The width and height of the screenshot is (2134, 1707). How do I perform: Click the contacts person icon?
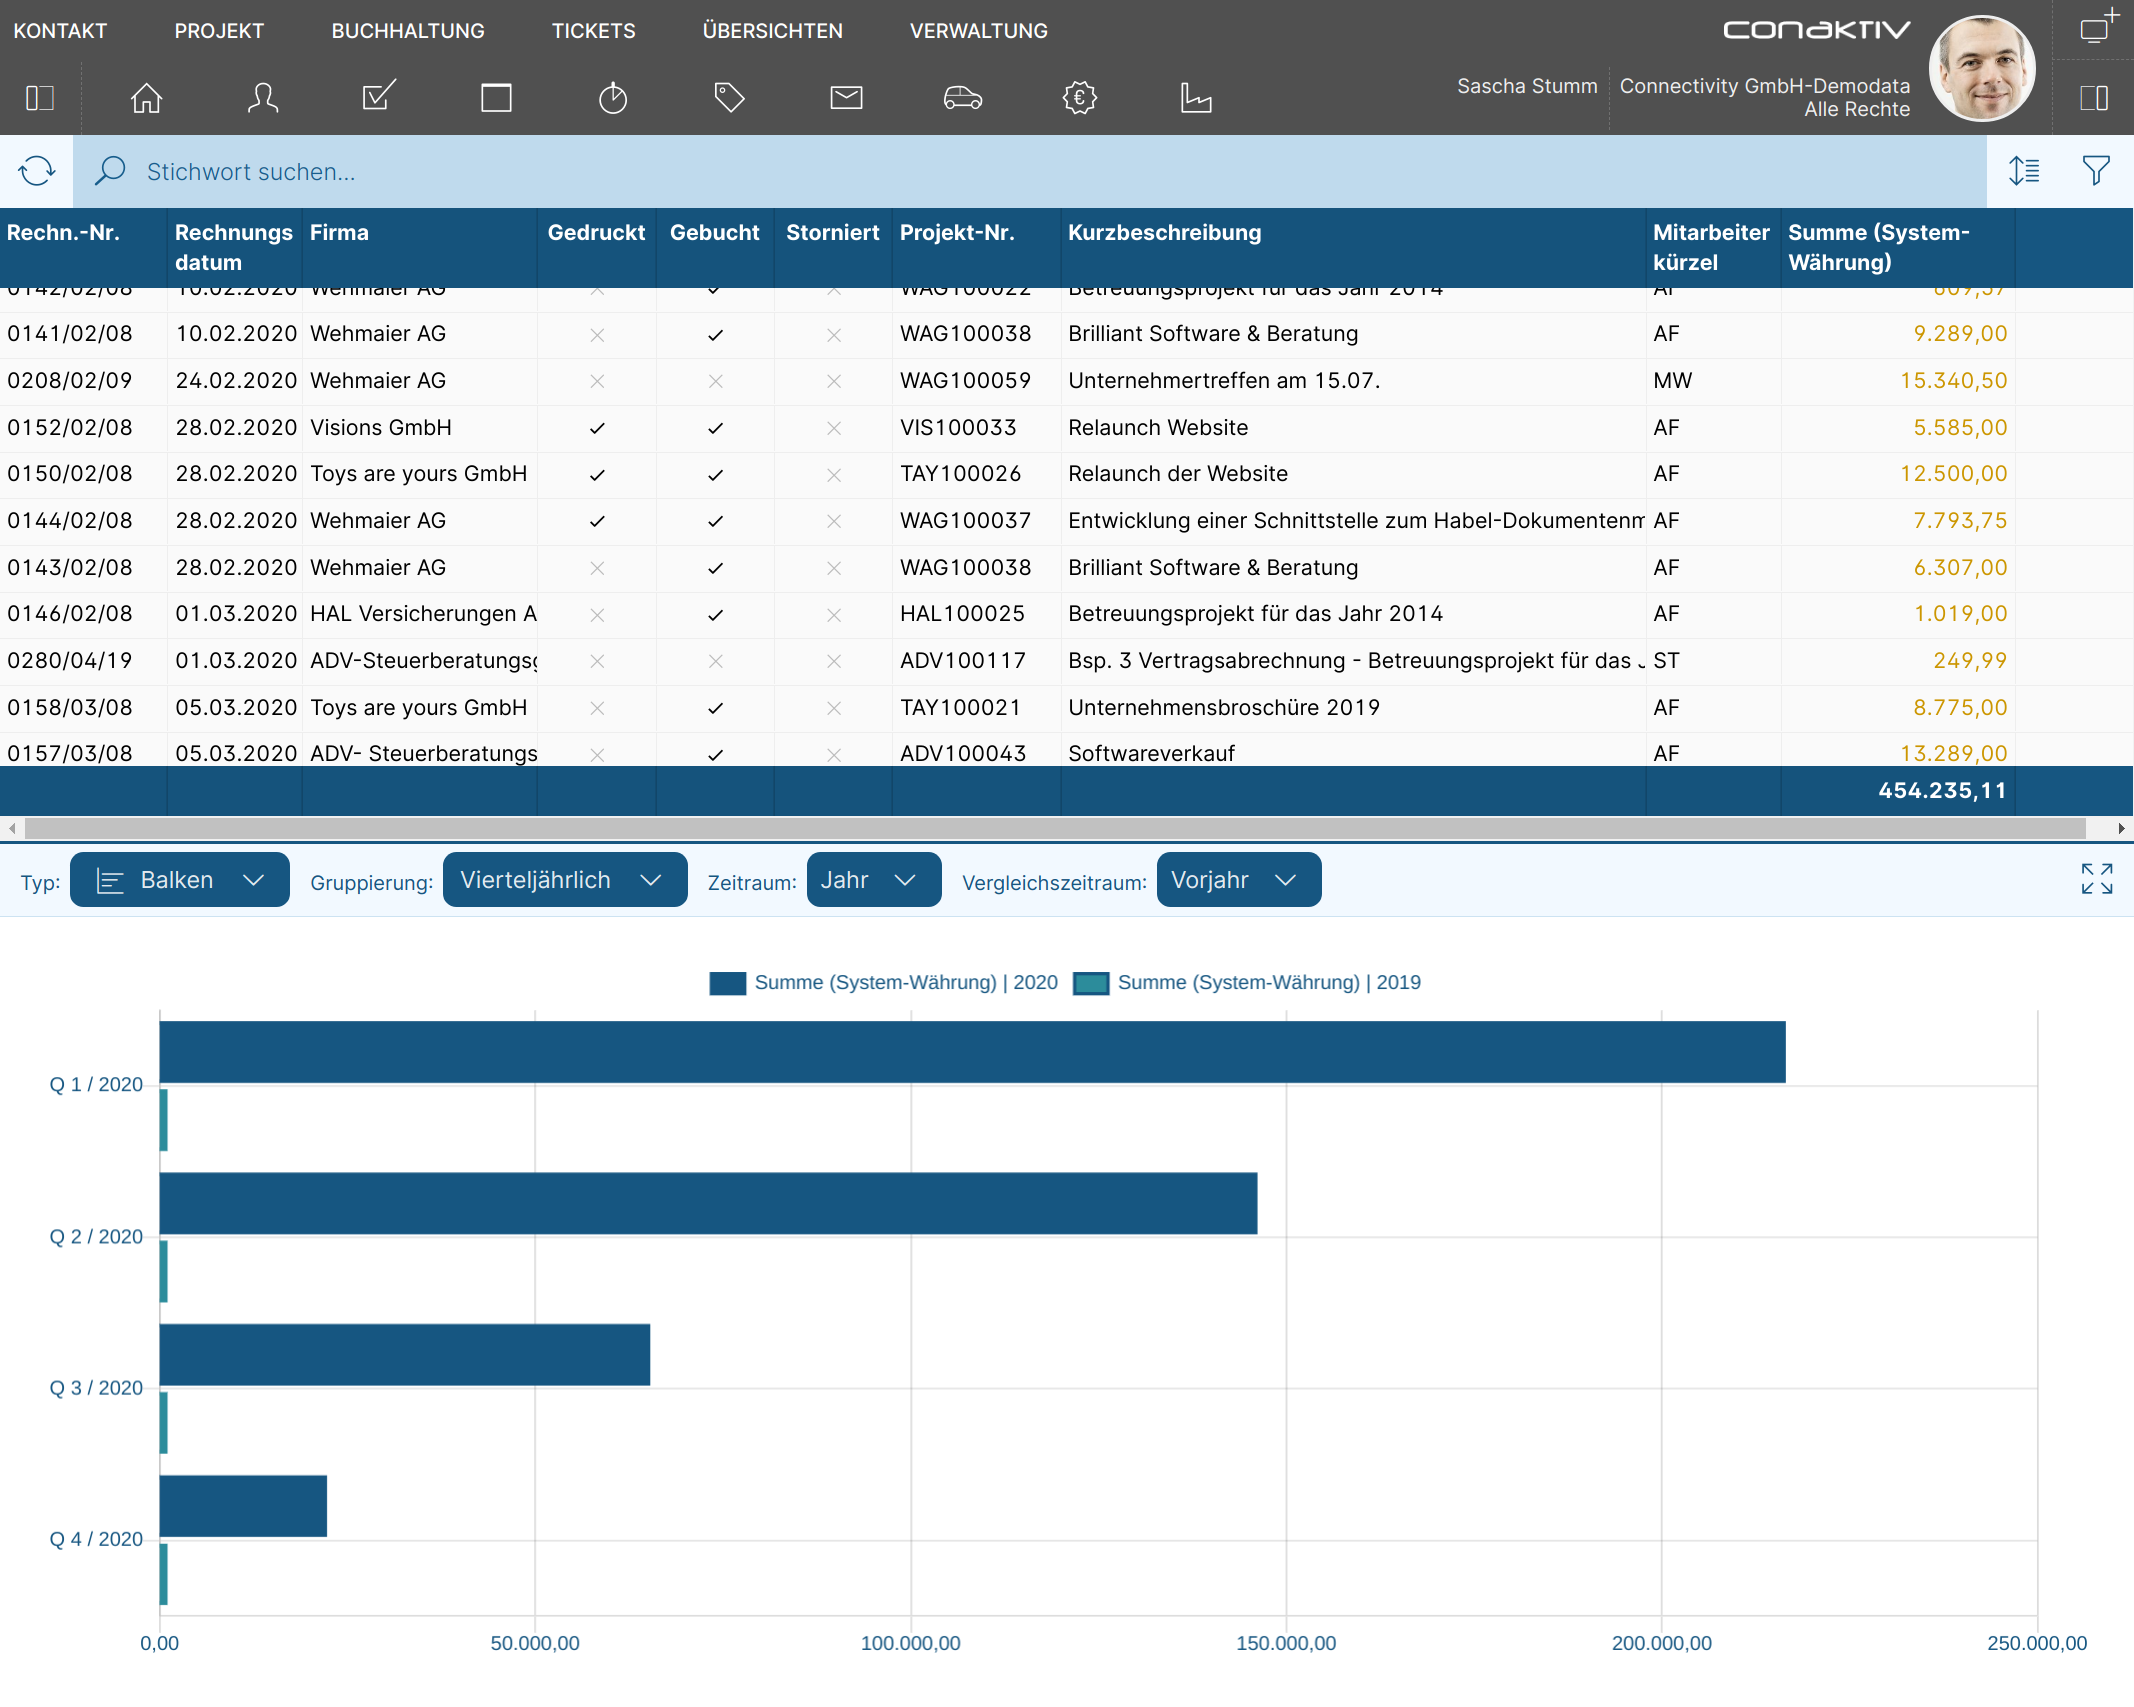point(263,98)
